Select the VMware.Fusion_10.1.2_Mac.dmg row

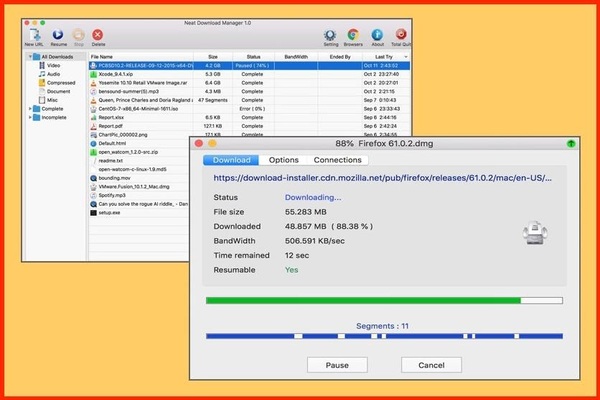[139, 187]
